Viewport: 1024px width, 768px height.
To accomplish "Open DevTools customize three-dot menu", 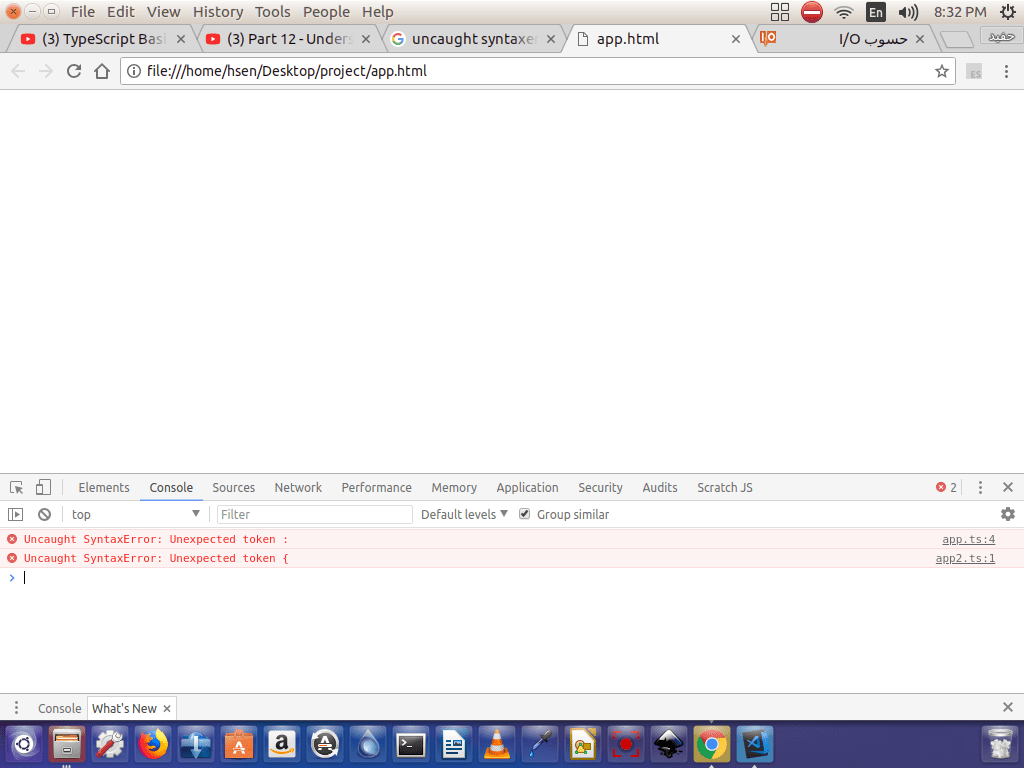I will pos(980,488).
